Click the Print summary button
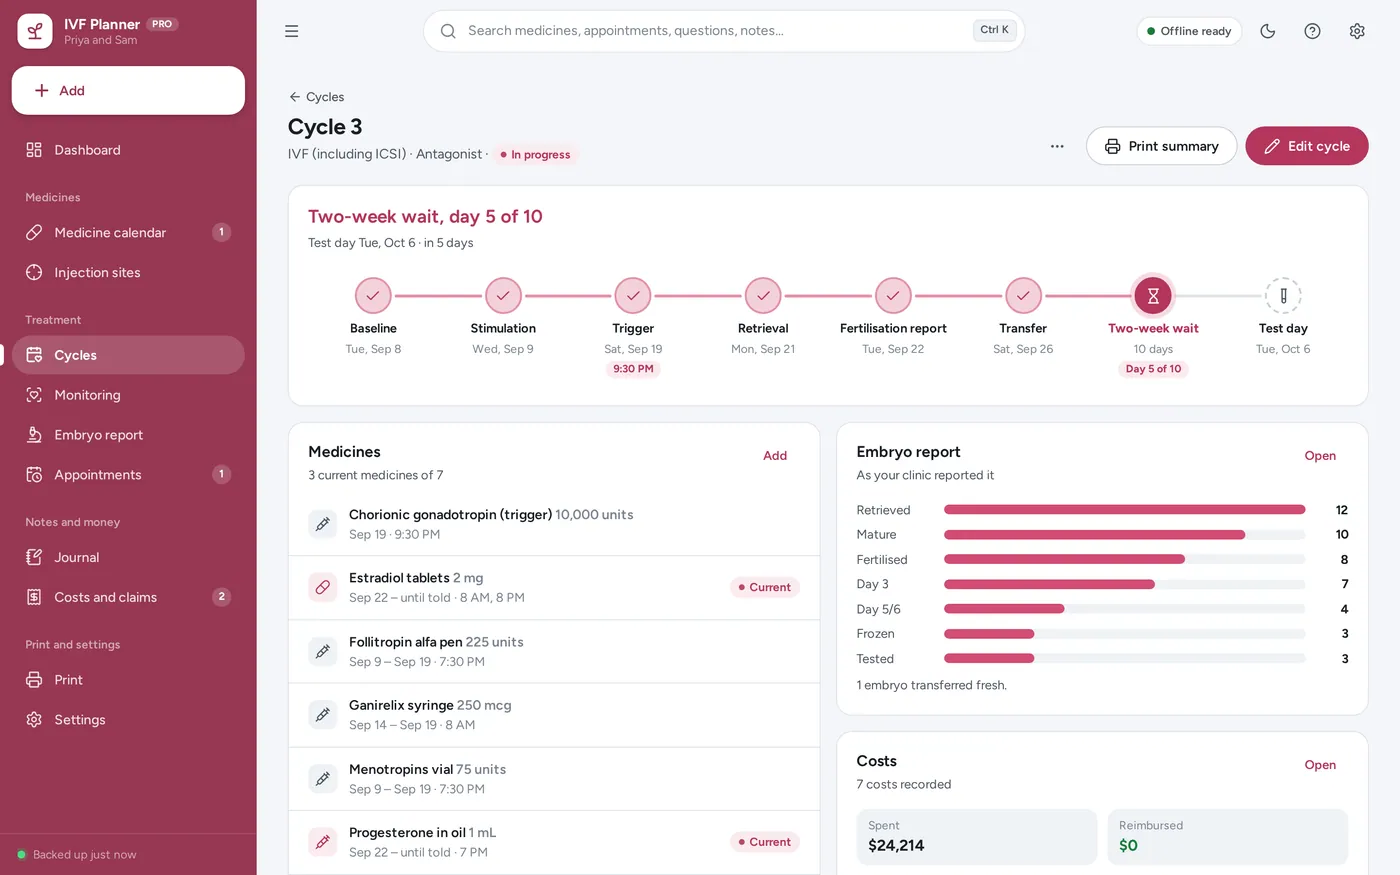This screenshot has width=1400, height=875. click(1161, 146)
